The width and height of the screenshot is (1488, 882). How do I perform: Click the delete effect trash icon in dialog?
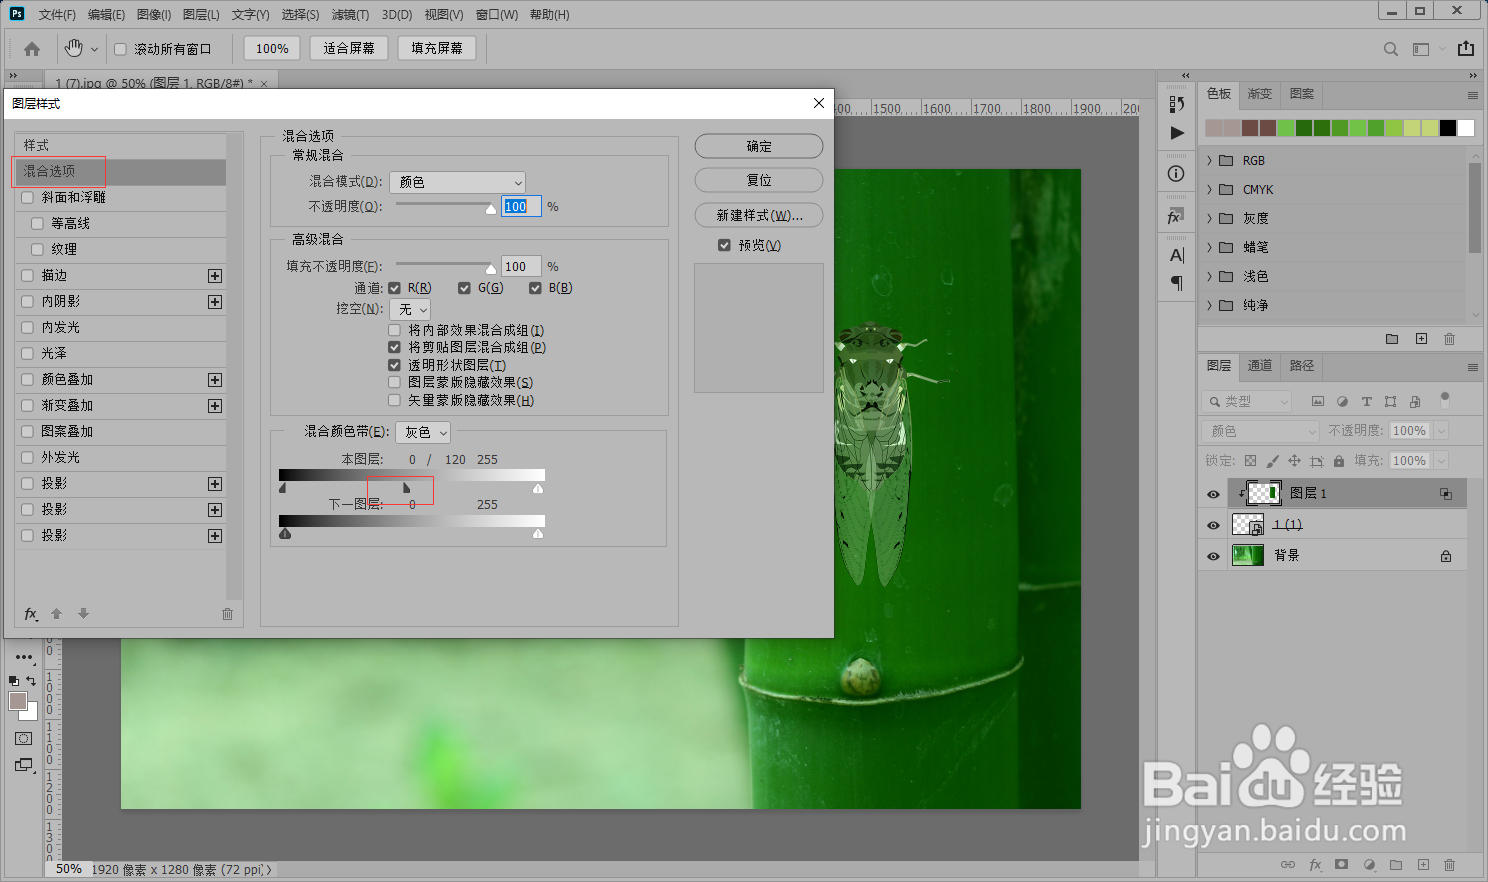pos(227,614)
